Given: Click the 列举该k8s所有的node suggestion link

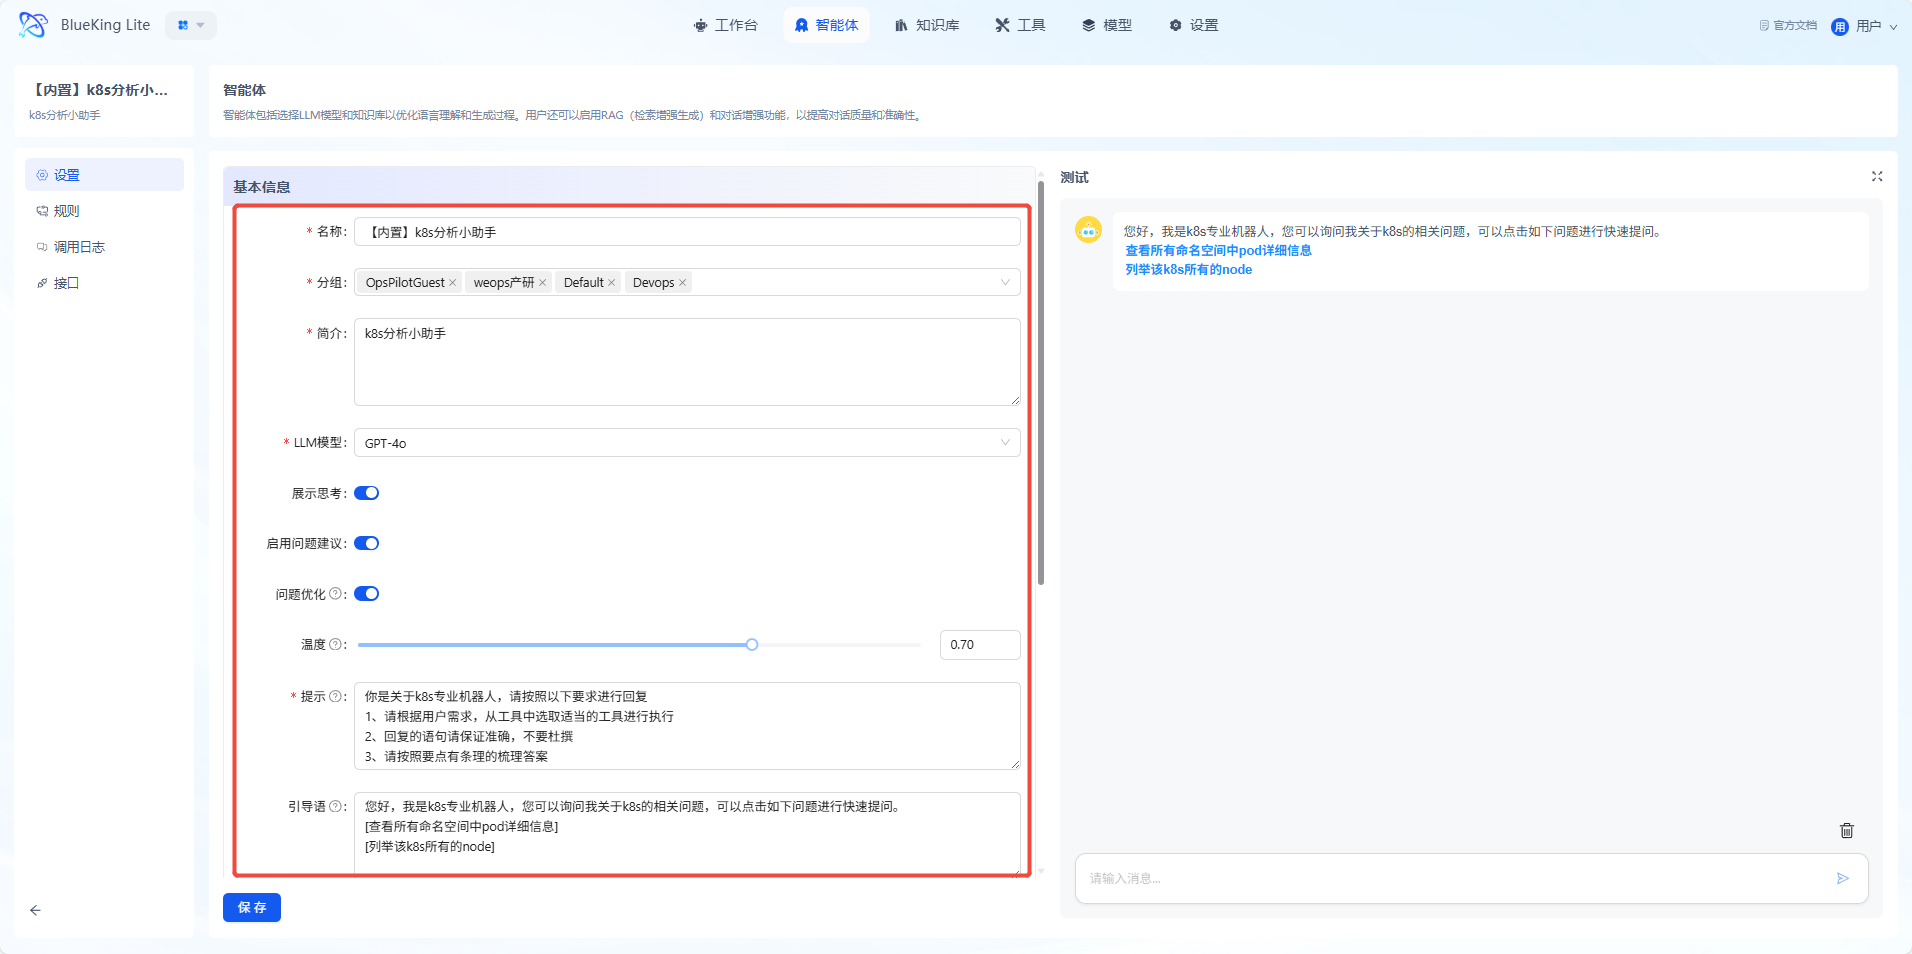Looking at the screenshot, I should point(1188,270).
